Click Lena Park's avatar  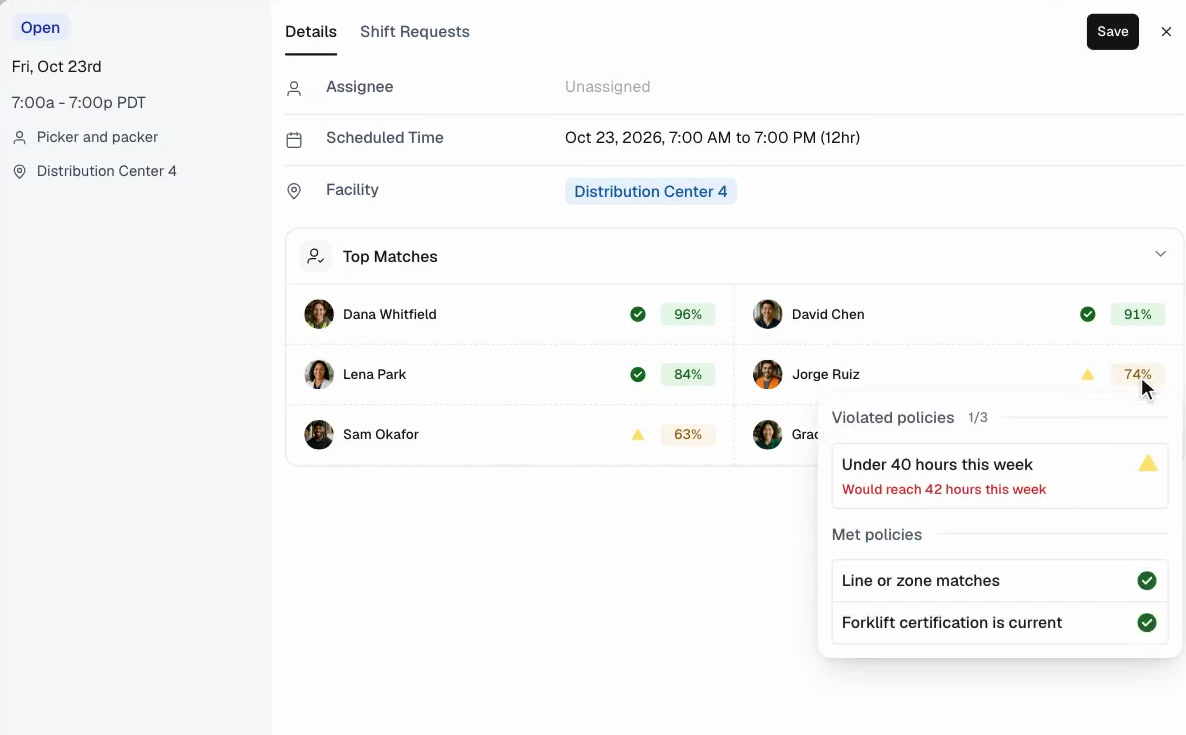319,374
